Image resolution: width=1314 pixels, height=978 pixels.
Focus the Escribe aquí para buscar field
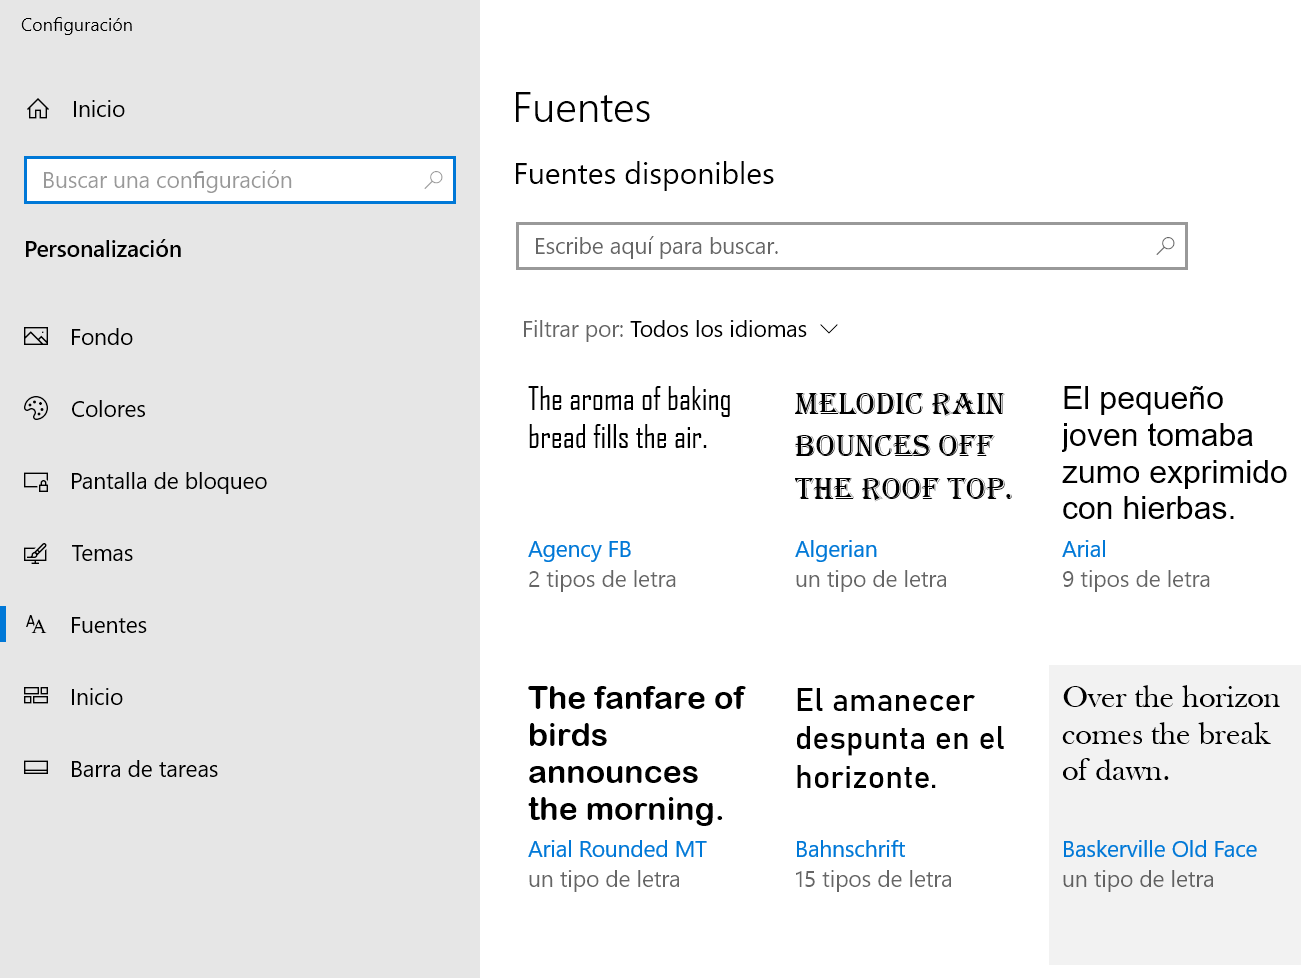click(852, 246)
